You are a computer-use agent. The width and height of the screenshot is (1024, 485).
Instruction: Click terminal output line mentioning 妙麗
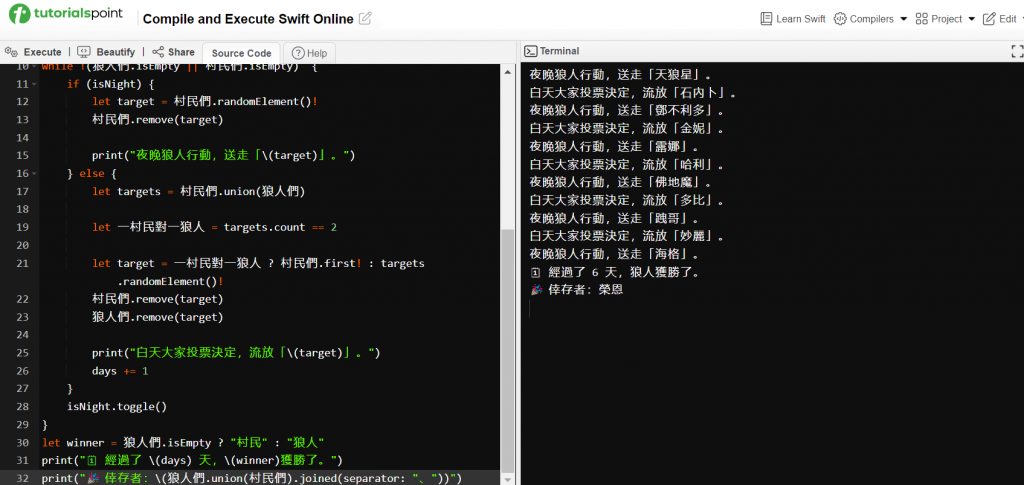(x=627, y=236)
